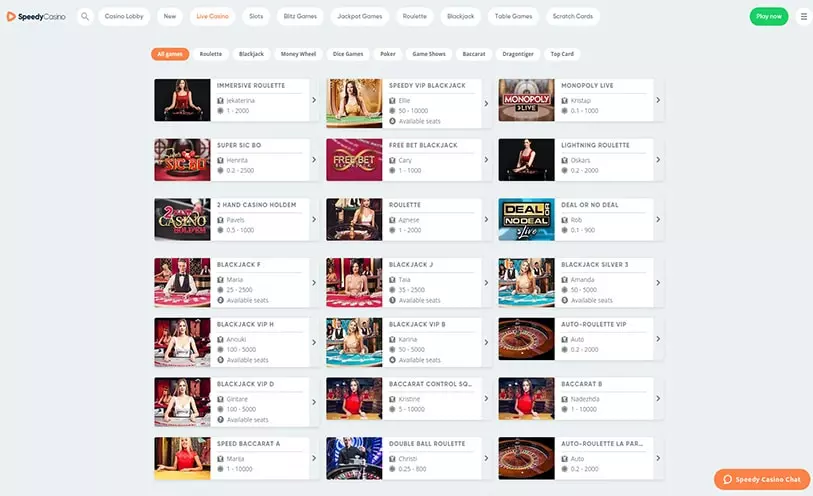Click chip icon next to 0.25 - 800
Viewport: 813px width, 496px height.
(393, 469)
